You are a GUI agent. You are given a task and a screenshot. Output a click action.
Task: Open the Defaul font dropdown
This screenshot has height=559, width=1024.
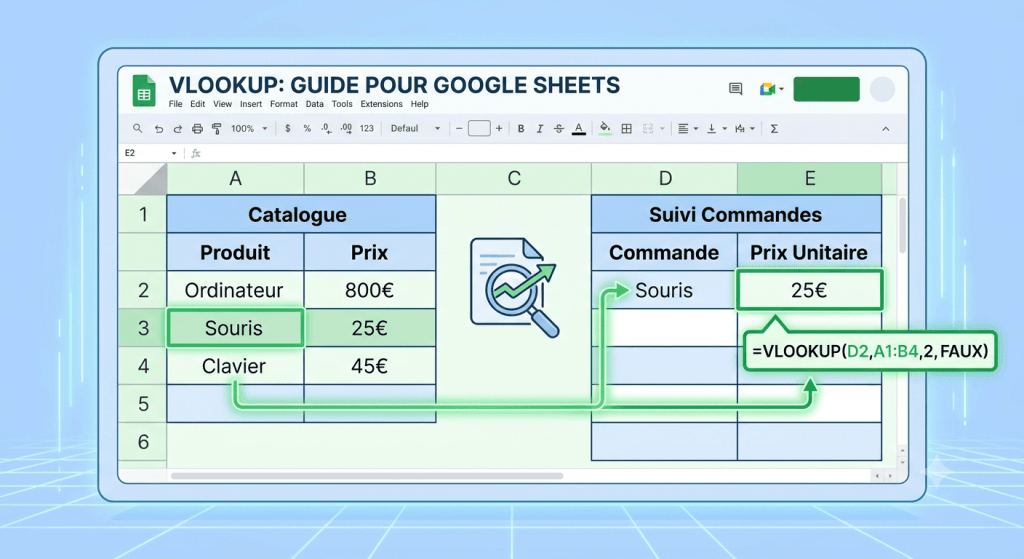[415, 129]
